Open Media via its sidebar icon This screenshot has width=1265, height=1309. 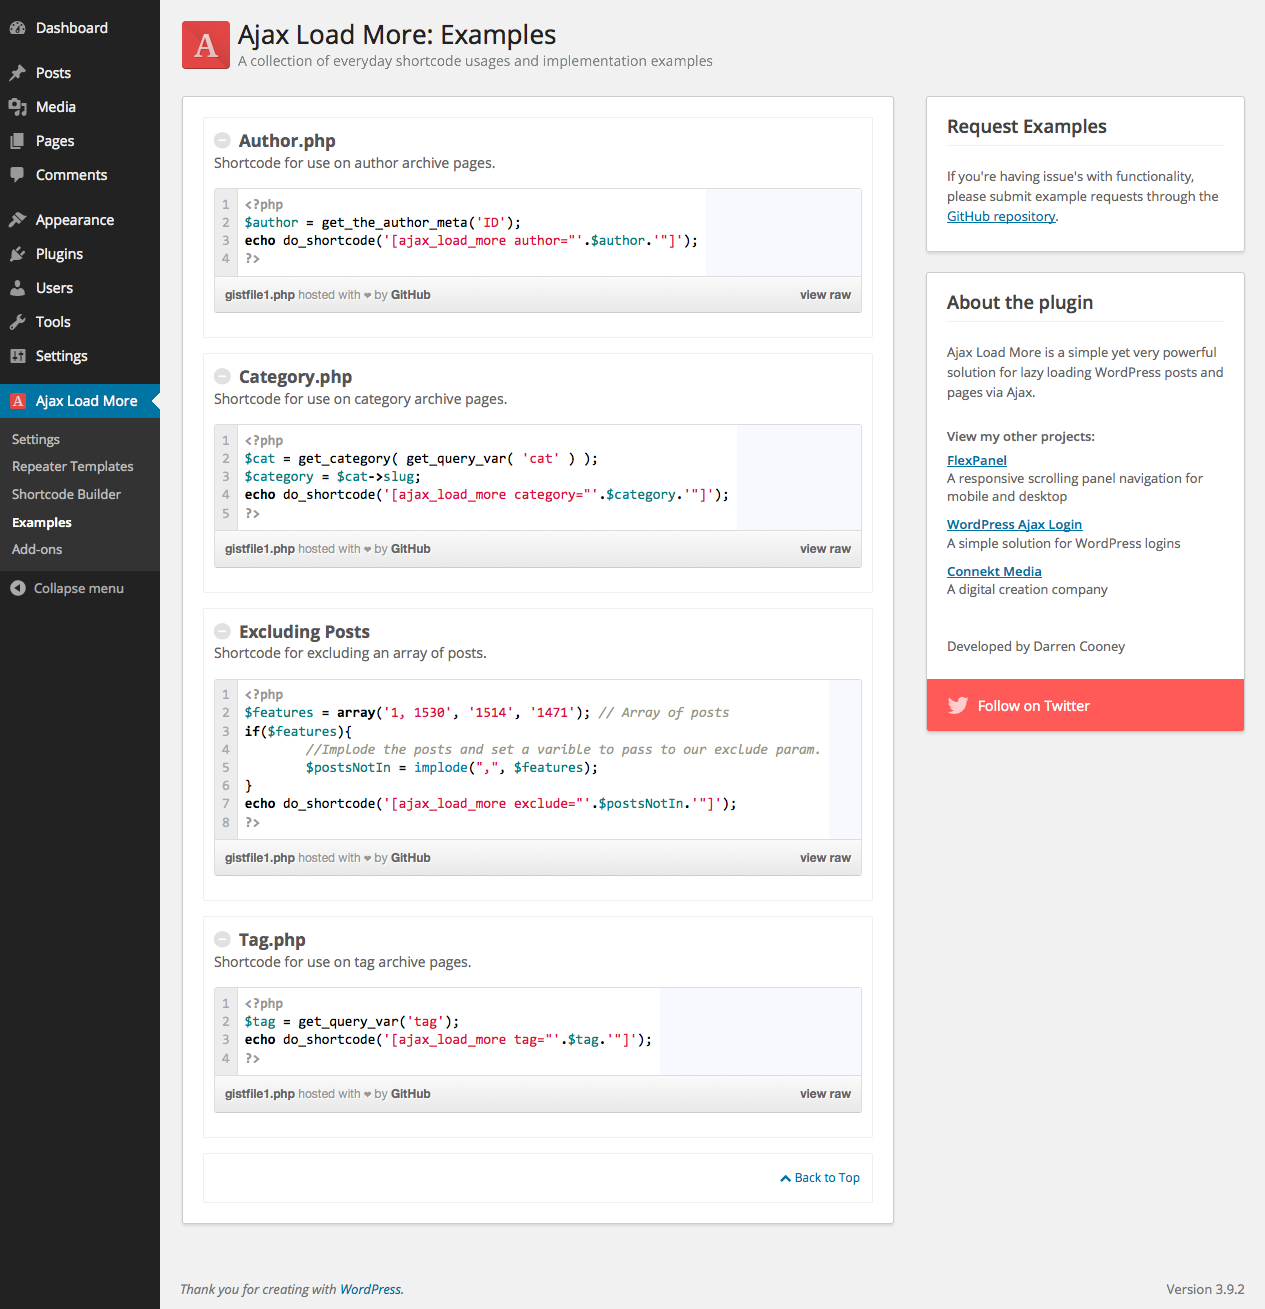click(x=18, y=107)
